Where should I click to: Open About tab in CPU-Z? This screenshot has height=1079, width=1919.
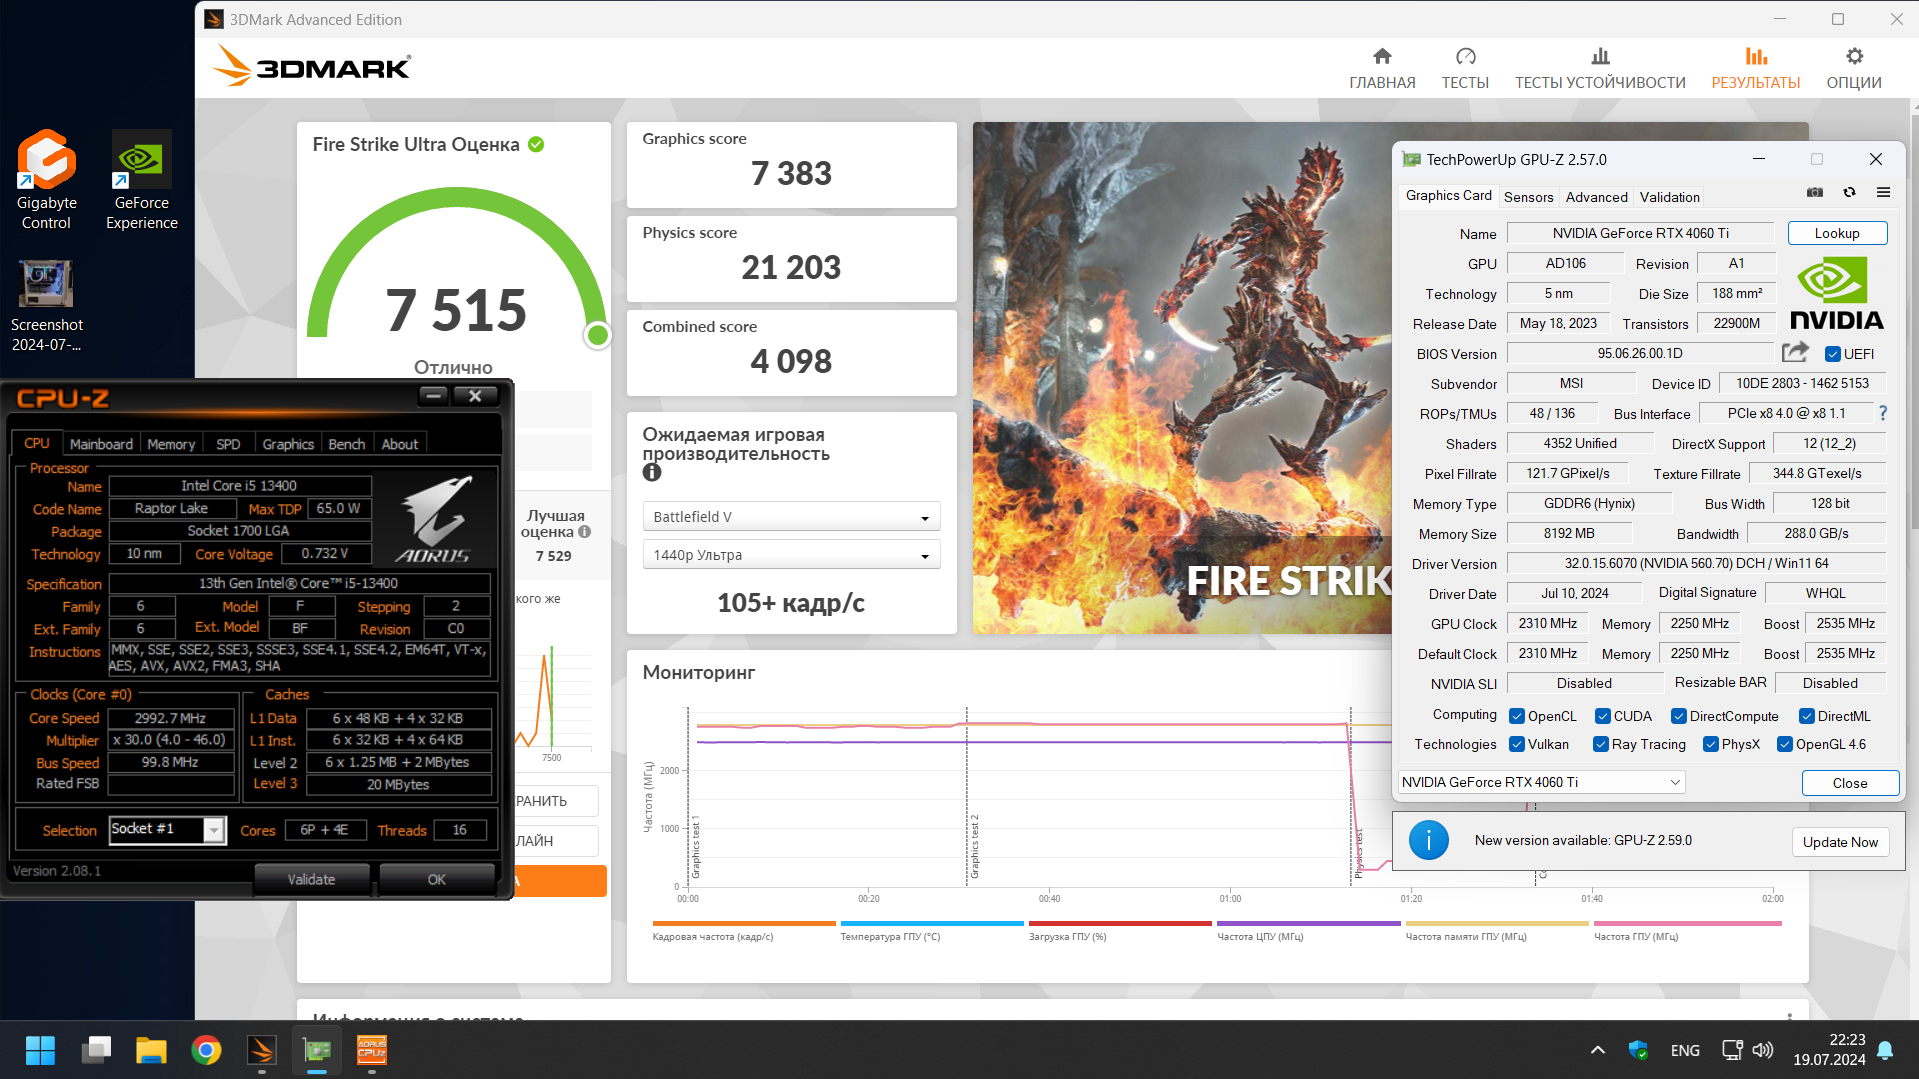coord(400,444)
